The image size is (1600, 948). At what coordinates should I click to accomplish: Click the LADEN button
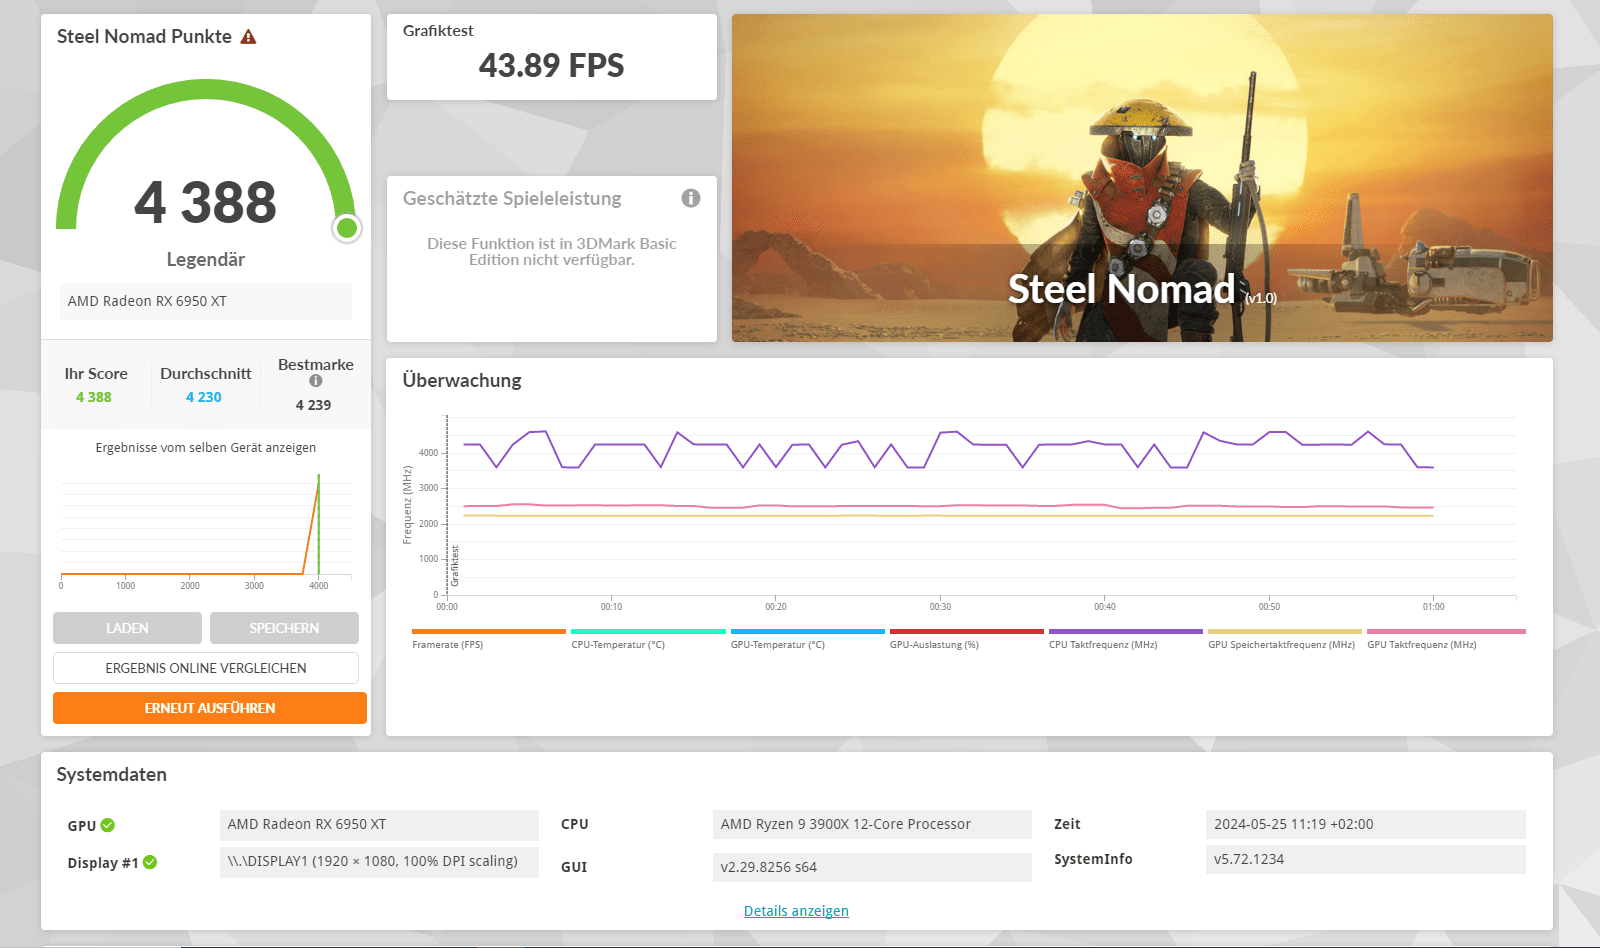click(x=127, y=628)
